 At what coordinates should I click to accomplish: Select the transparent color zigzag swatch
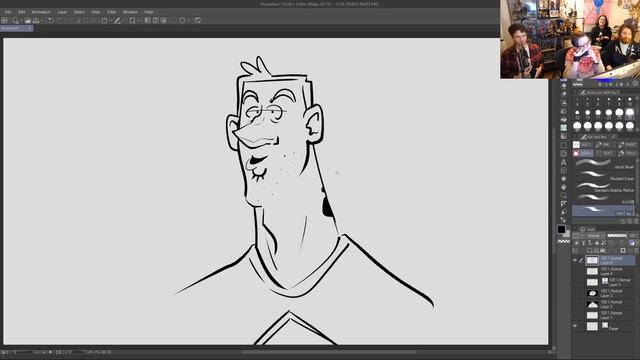564,242
